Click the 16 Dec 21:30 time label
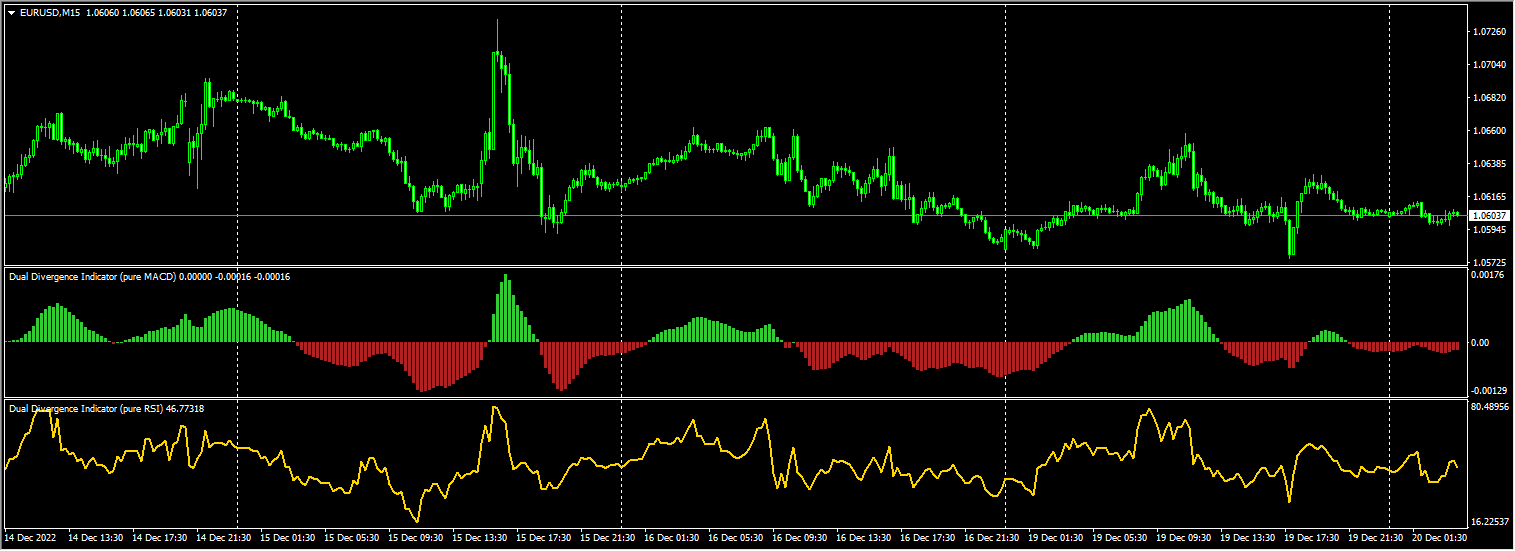Viewport: 1515px width, 551px height. (992, 537)
